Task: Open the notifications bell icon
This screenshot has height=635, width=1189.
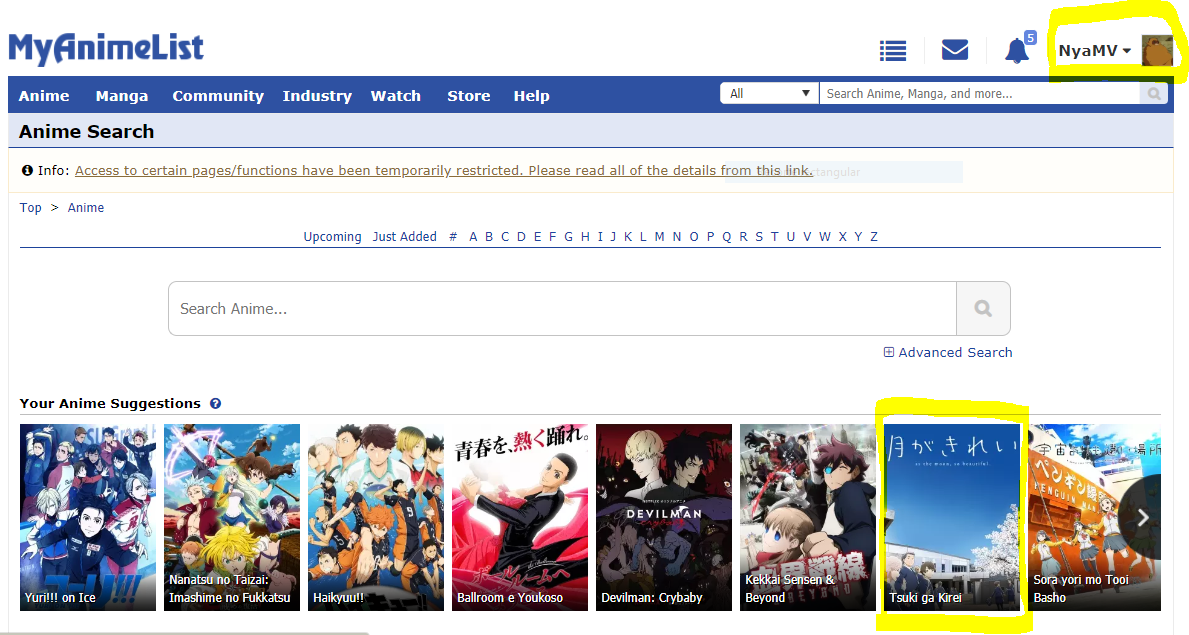Action: click(1017, 51)
